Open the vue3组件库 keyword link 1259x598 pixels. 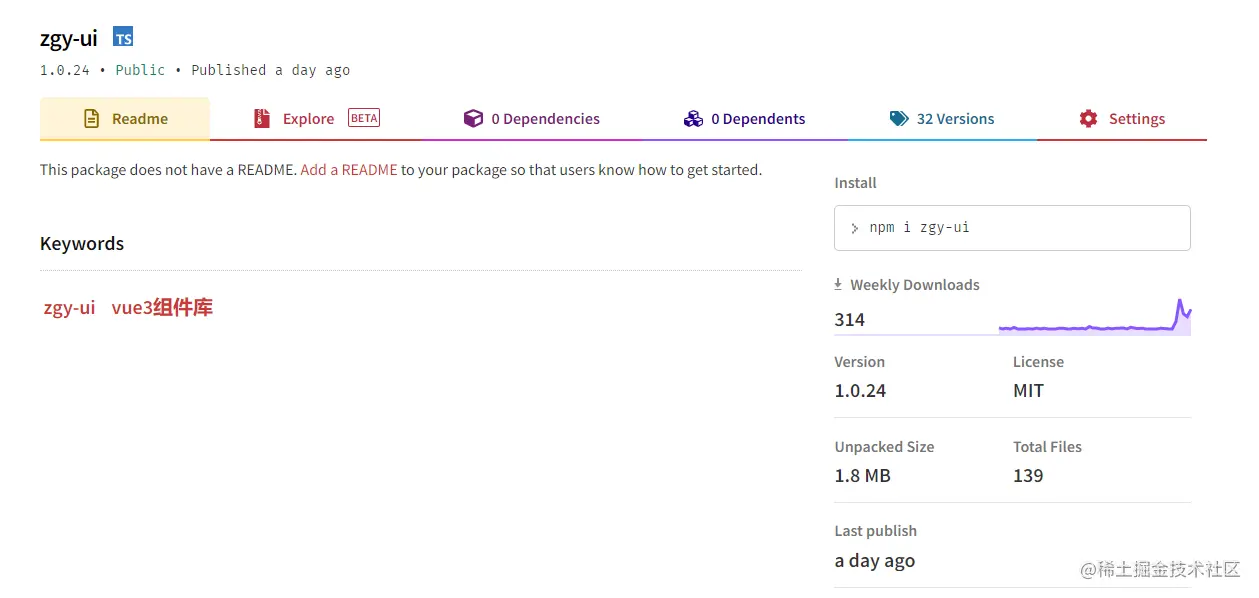pos(162,308)
